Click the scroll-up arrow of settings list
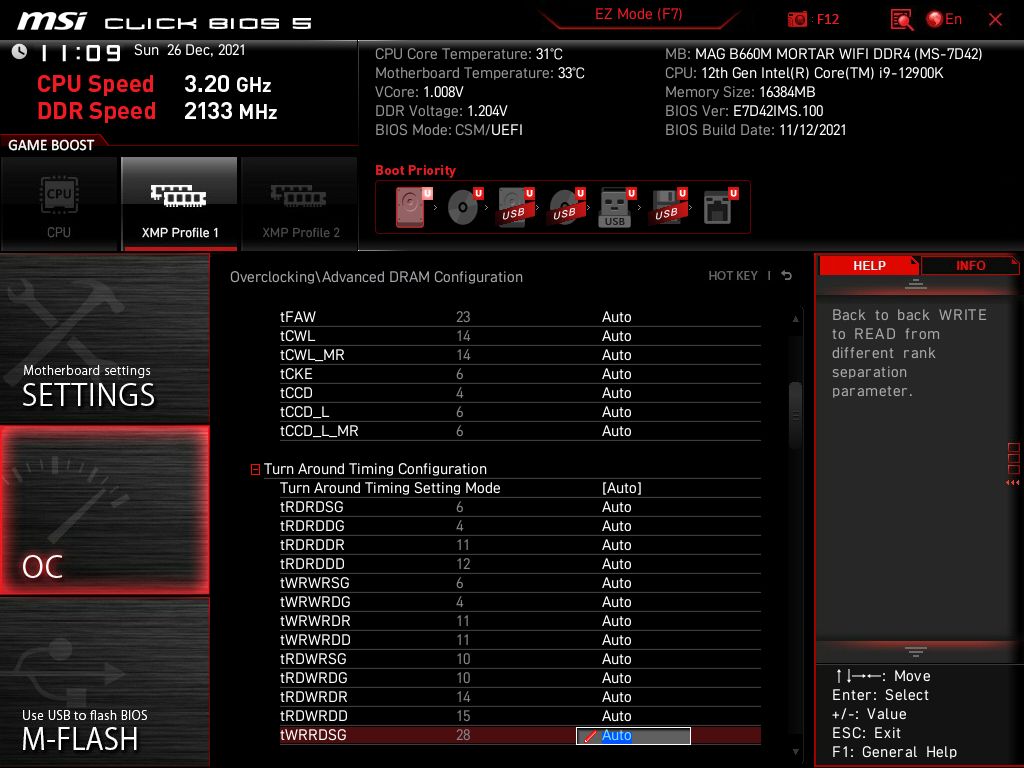1024x768 pixels. point(795,319)
